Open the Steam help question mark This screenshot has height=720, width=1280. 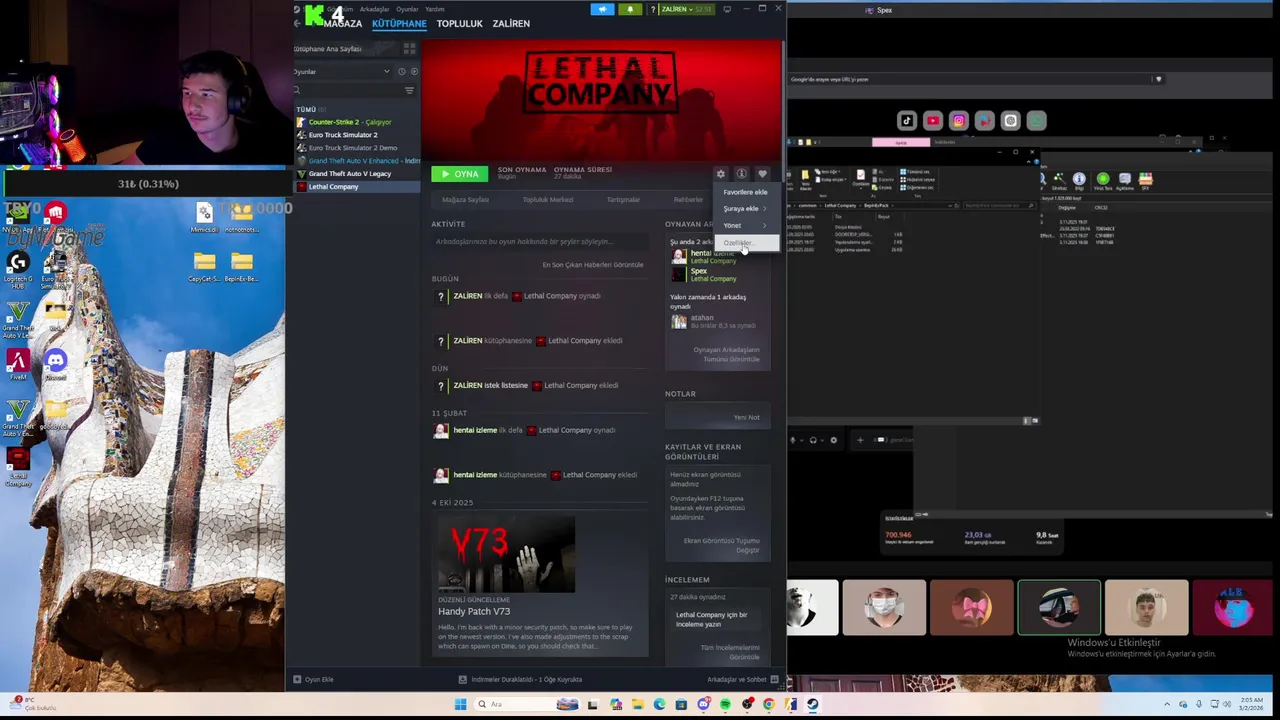[x=654, y=9]
